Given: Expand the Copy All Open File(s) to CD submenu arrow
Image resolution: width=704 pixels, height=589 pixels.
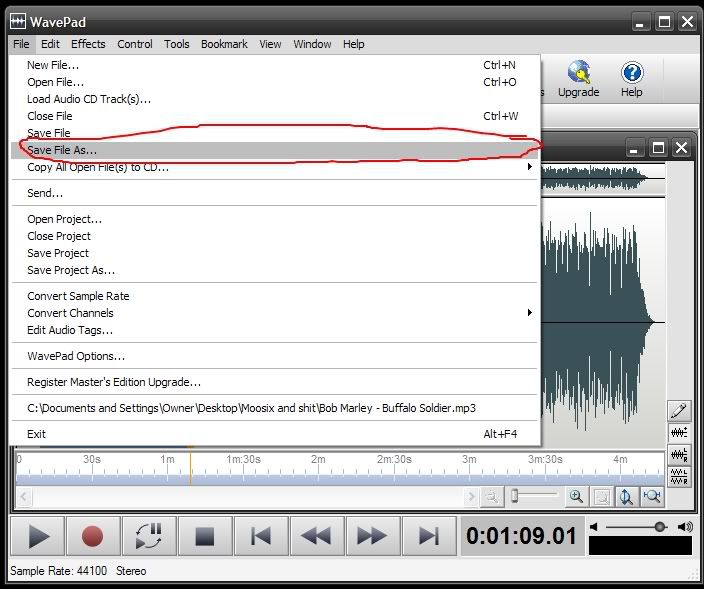Looking at the screenshot, I should point(530,167).
